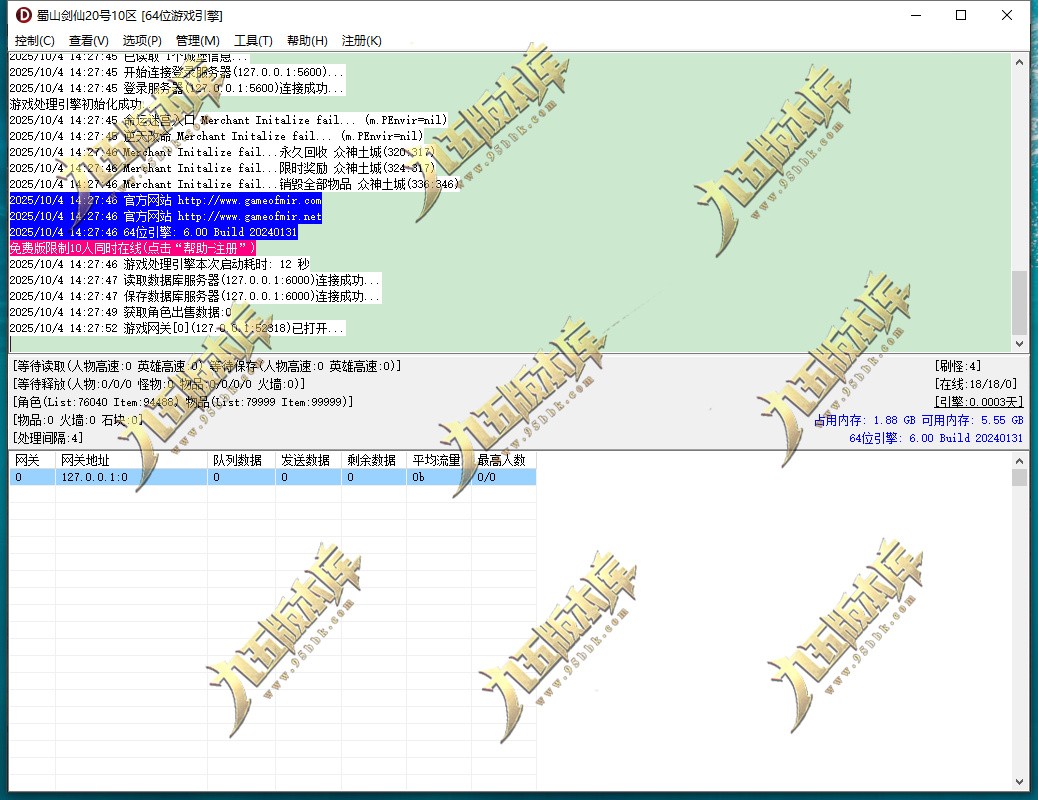The width and height of the screenshot is (1038, 800).
Task: Click the red D application icon in title bar
Action: [x=24, y=15]
